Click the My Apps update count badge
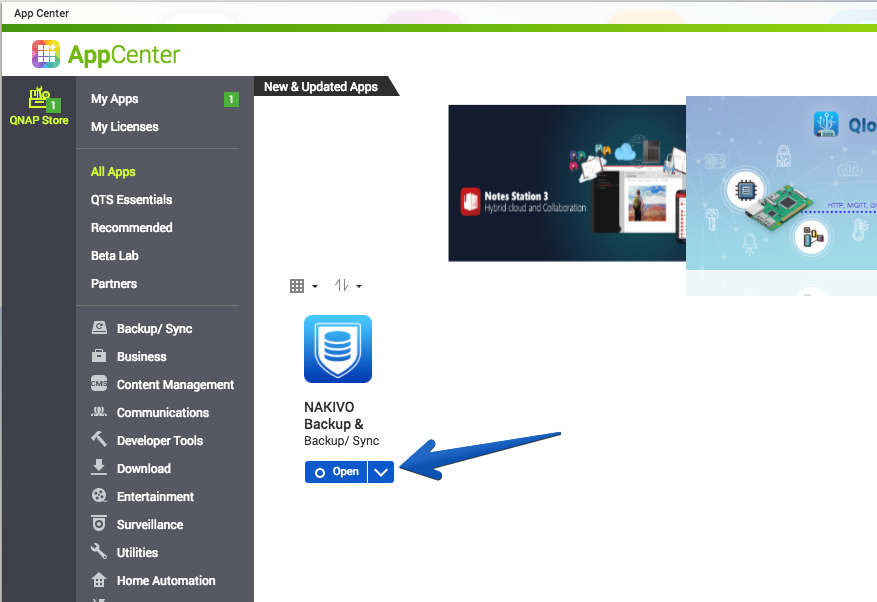877x602 pixels. tap(231, 100)
